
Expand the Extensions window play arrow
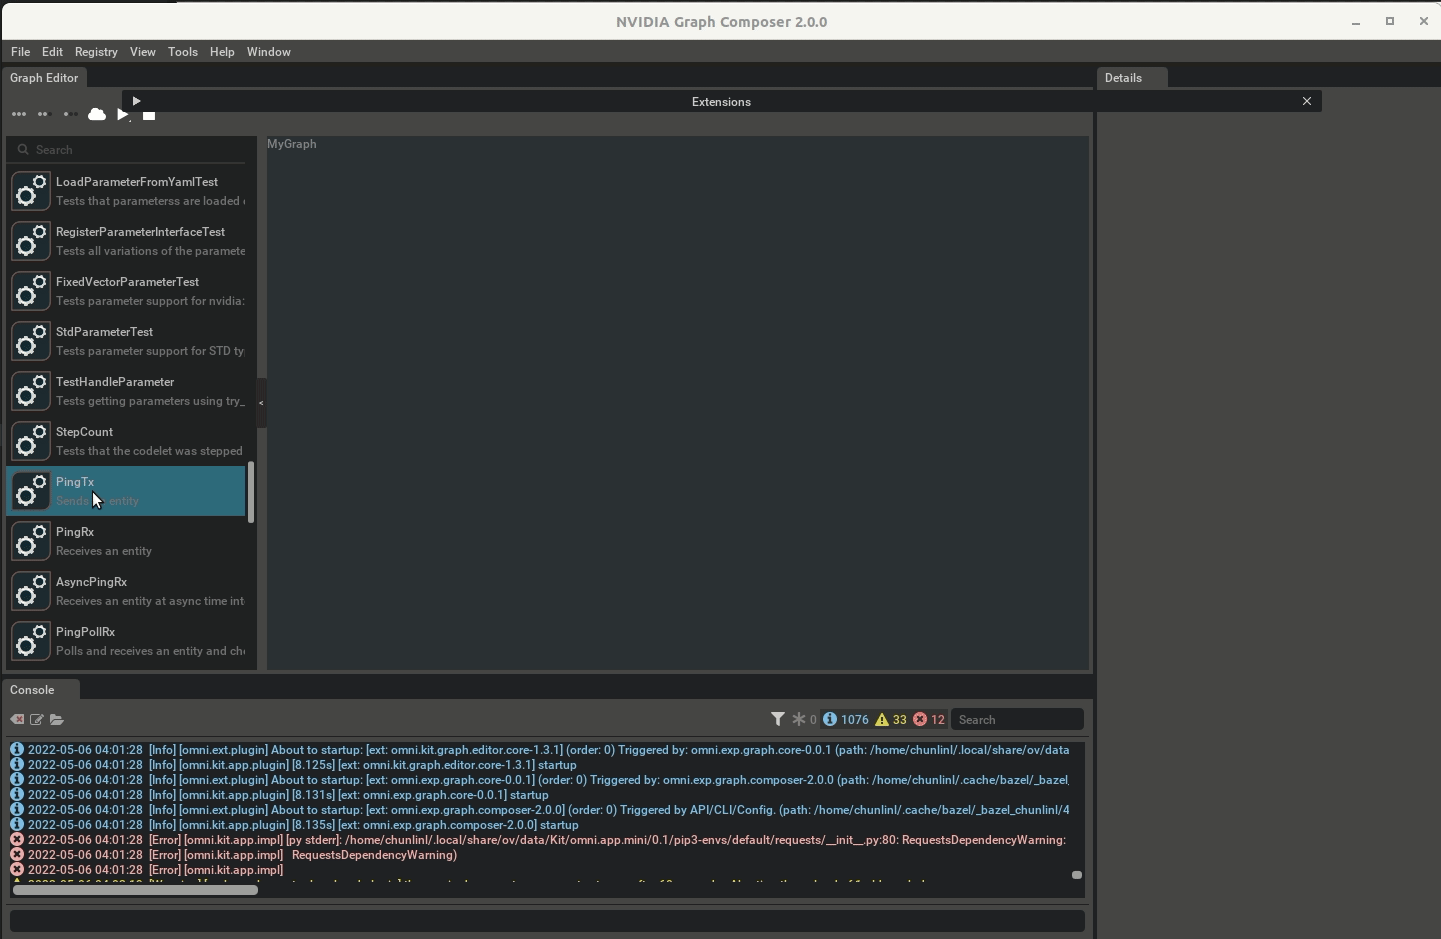coord(136,101)
